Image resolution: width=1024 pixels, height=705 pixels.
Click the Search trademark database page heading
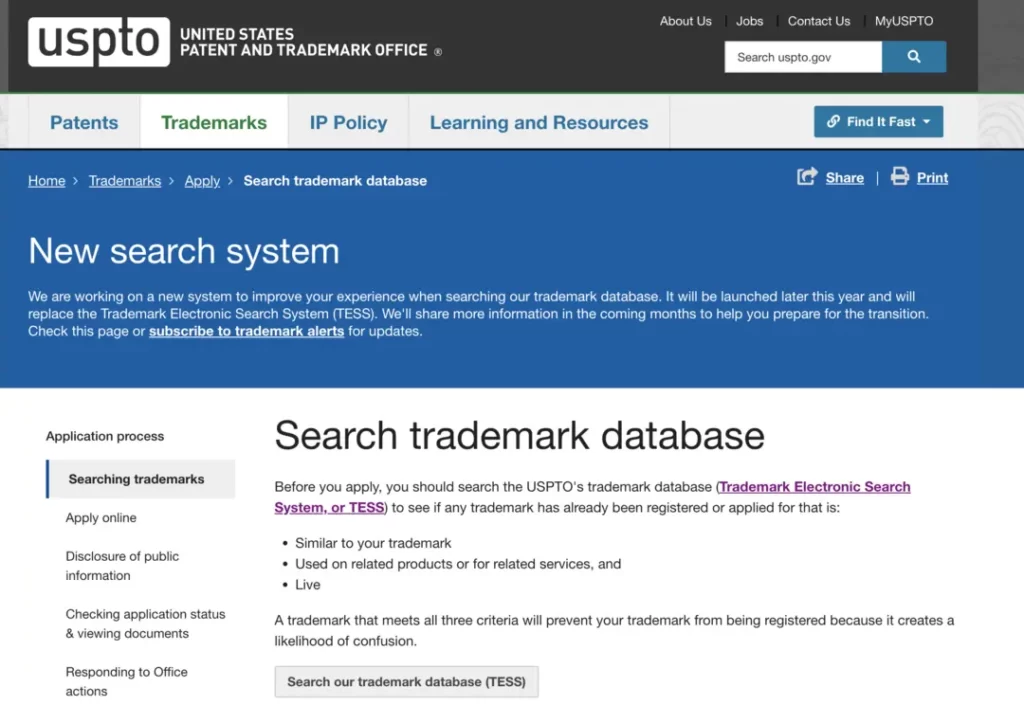pyautogui.click(x=519, y=435)
